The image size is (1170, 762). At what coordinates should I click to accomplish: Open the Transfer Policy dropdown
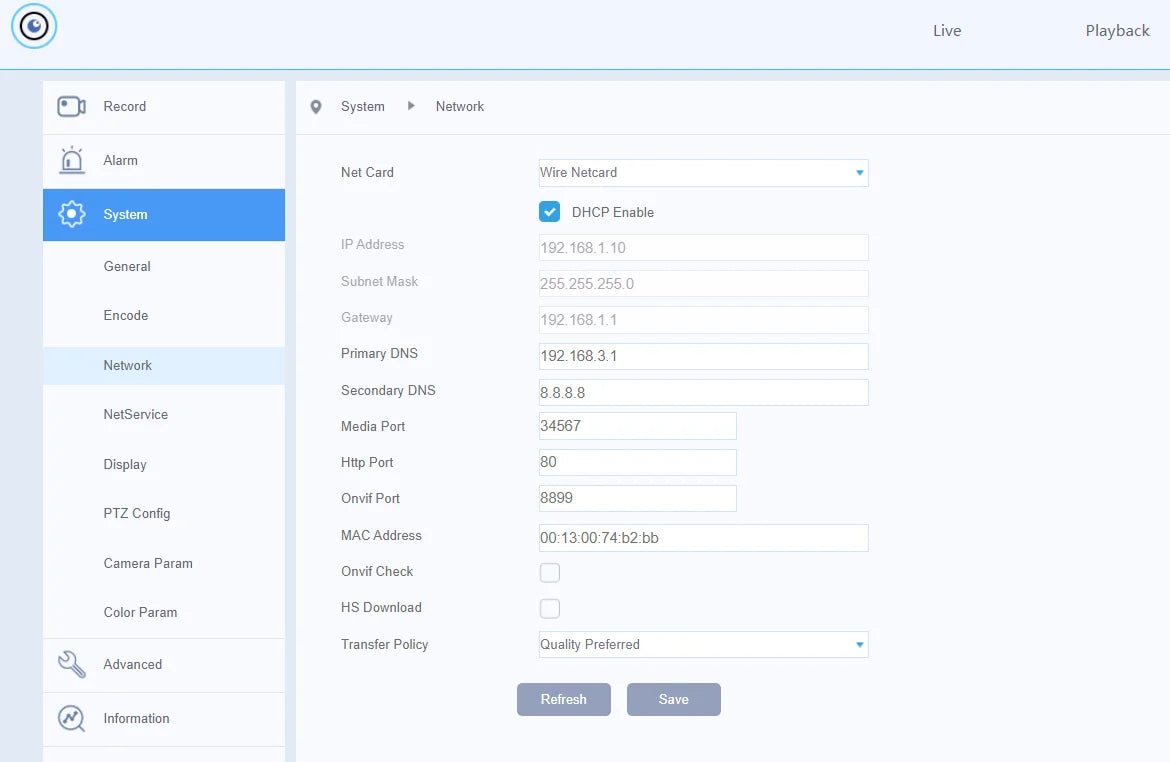pyautogui.click(x=704, y=645)
